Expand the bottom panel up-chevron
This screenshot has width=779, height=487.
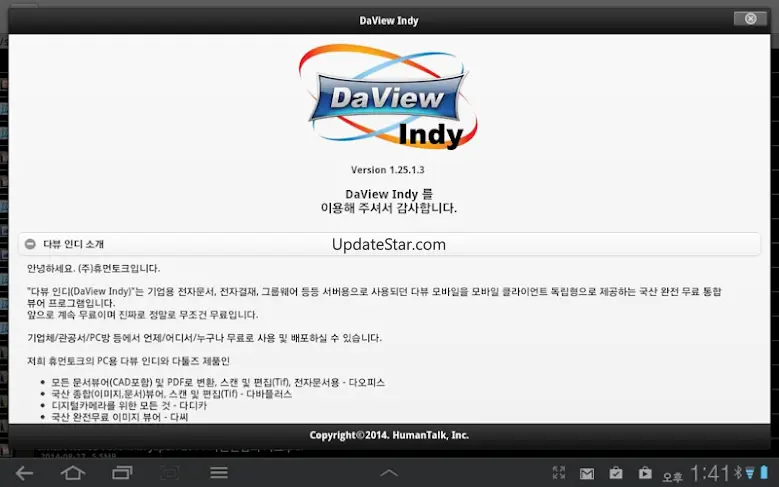(389, 472)
